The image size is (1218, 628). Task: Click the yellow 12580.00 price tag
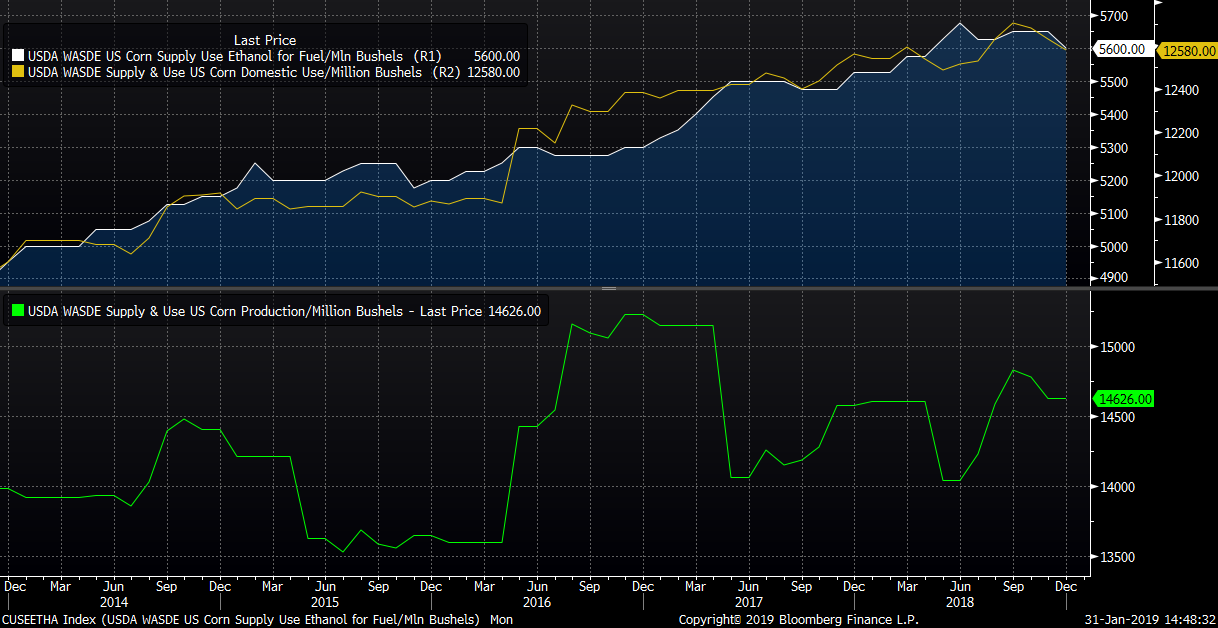point(1186,49)
